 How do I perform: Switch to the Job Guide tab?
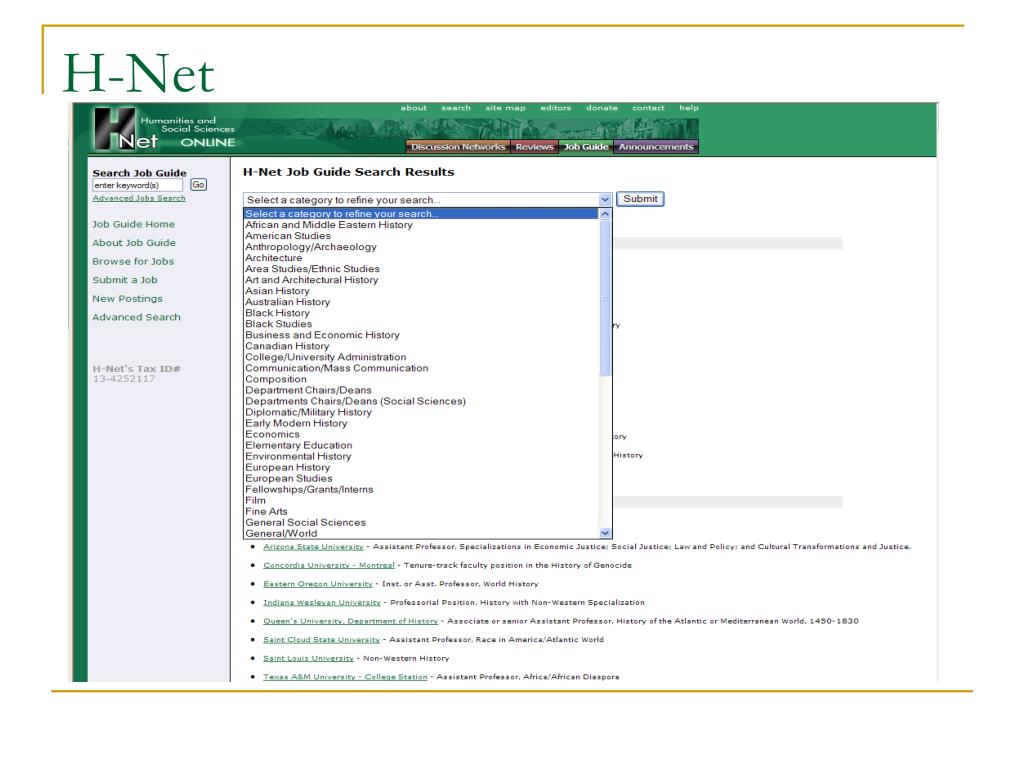click(x=586, y=147)
